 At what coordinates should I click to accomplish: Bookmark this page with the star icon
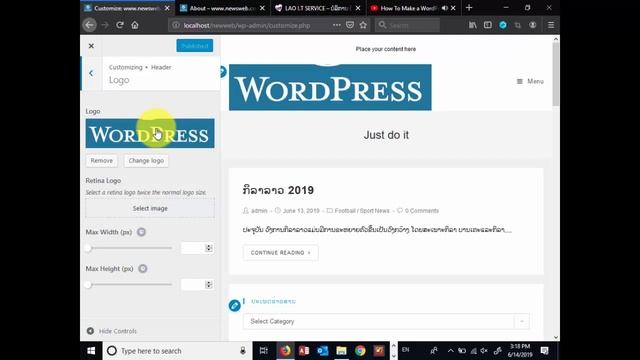pyautogui.click(x=363, y=25)
